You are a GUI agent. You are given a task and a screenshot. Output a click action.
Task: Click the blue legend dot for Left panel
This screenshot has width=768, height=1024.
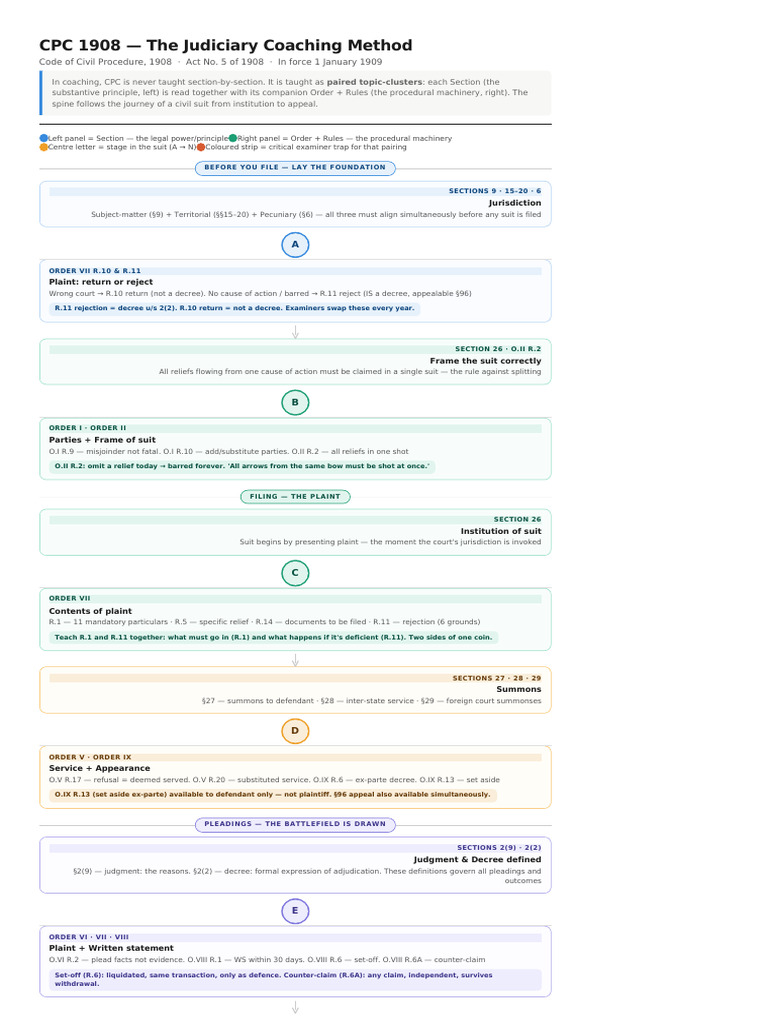click(44, 138)
